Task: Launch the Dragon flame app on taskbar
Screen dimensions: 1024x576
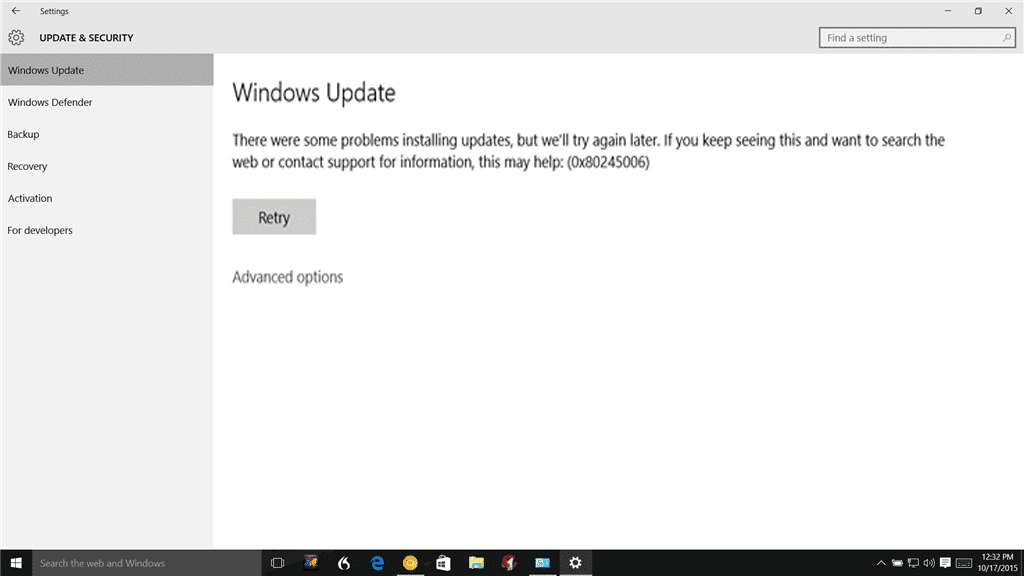Action: pyautogui.click(x=344, y=563)
